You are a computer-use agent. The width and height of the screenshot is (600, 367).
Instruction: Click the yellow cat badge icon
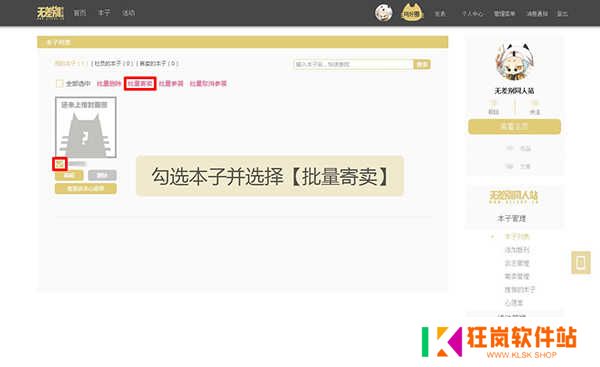[411, 13]
